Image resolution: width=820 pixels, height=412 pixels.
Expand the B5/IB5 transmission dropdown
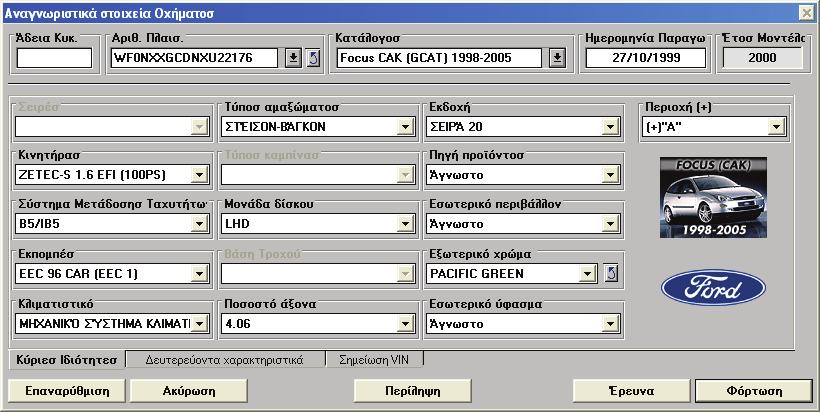click(200, 224)
